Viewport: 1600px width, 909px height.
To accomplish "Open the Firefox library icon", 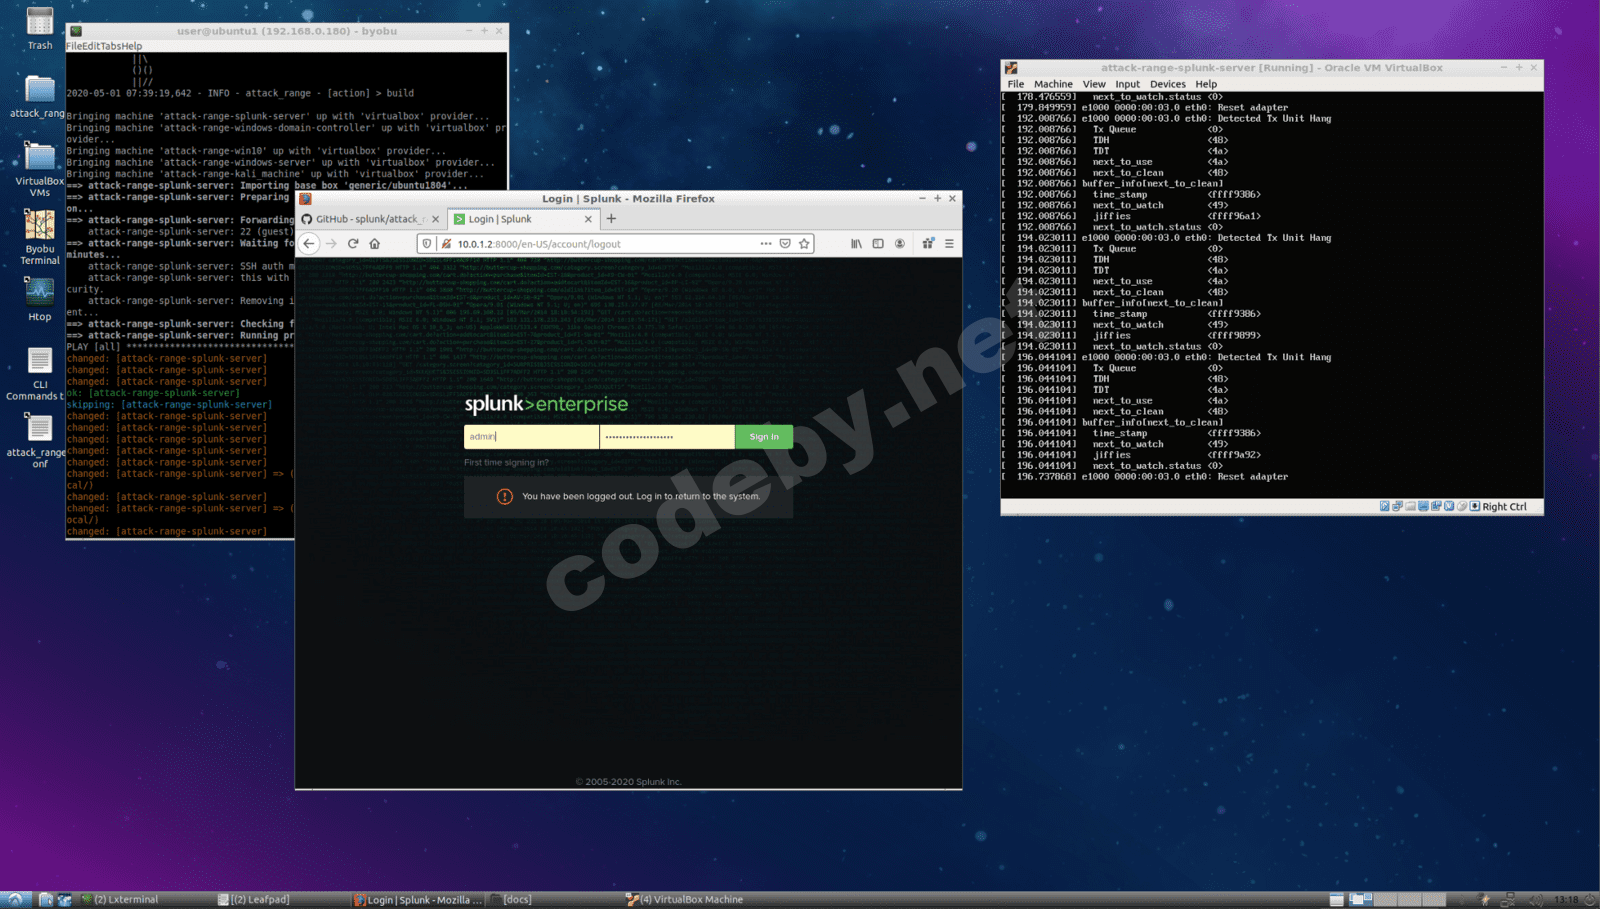I will coord(856,244).
